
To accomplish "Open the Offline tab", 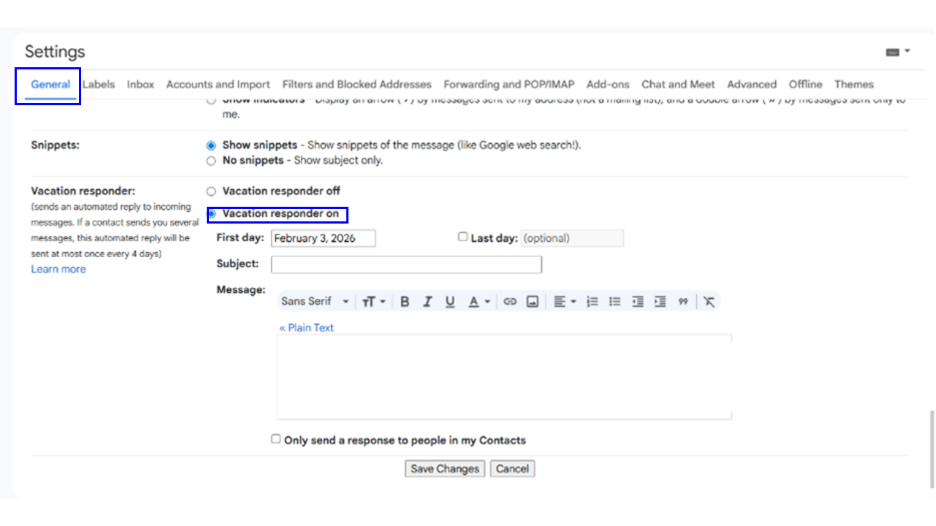I will [805, 84].
